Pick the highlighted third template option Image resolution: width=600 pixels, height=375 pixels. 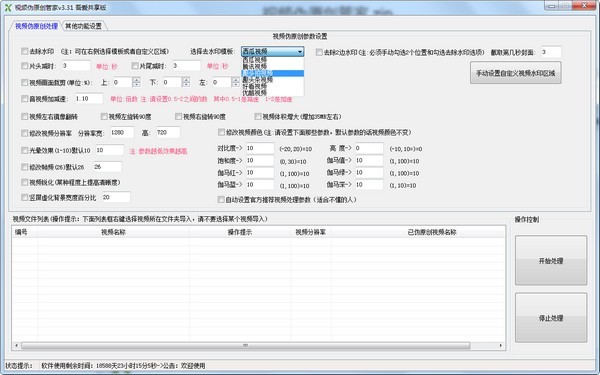(x=272, y=73)
